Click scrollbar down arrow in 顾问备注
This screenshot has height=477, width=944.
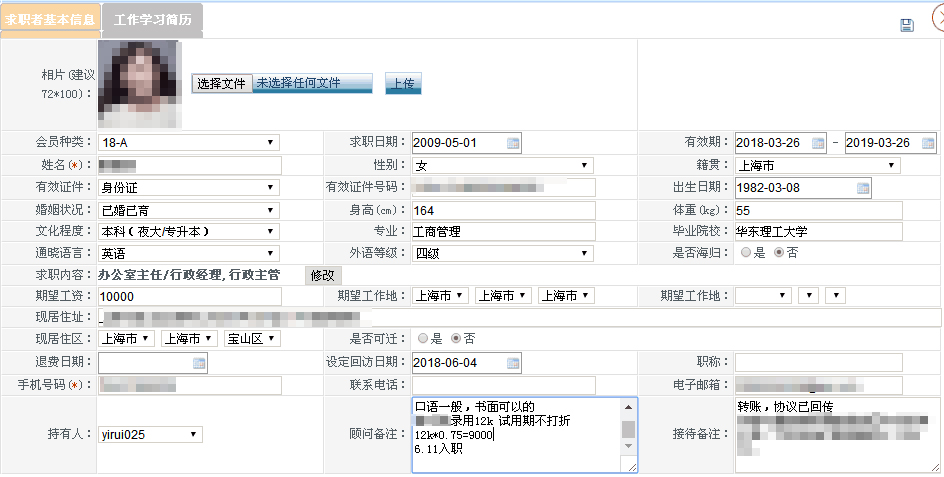628,446
